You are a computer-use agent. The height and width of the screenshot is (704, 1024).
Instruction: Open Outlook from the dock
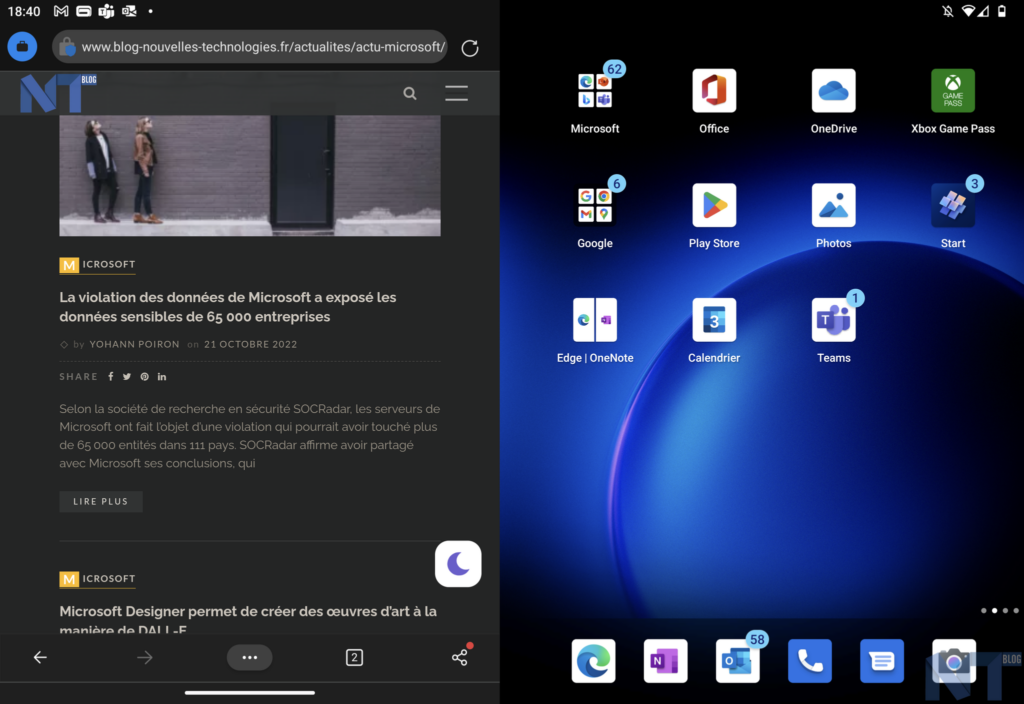click(x=737, y=661)
